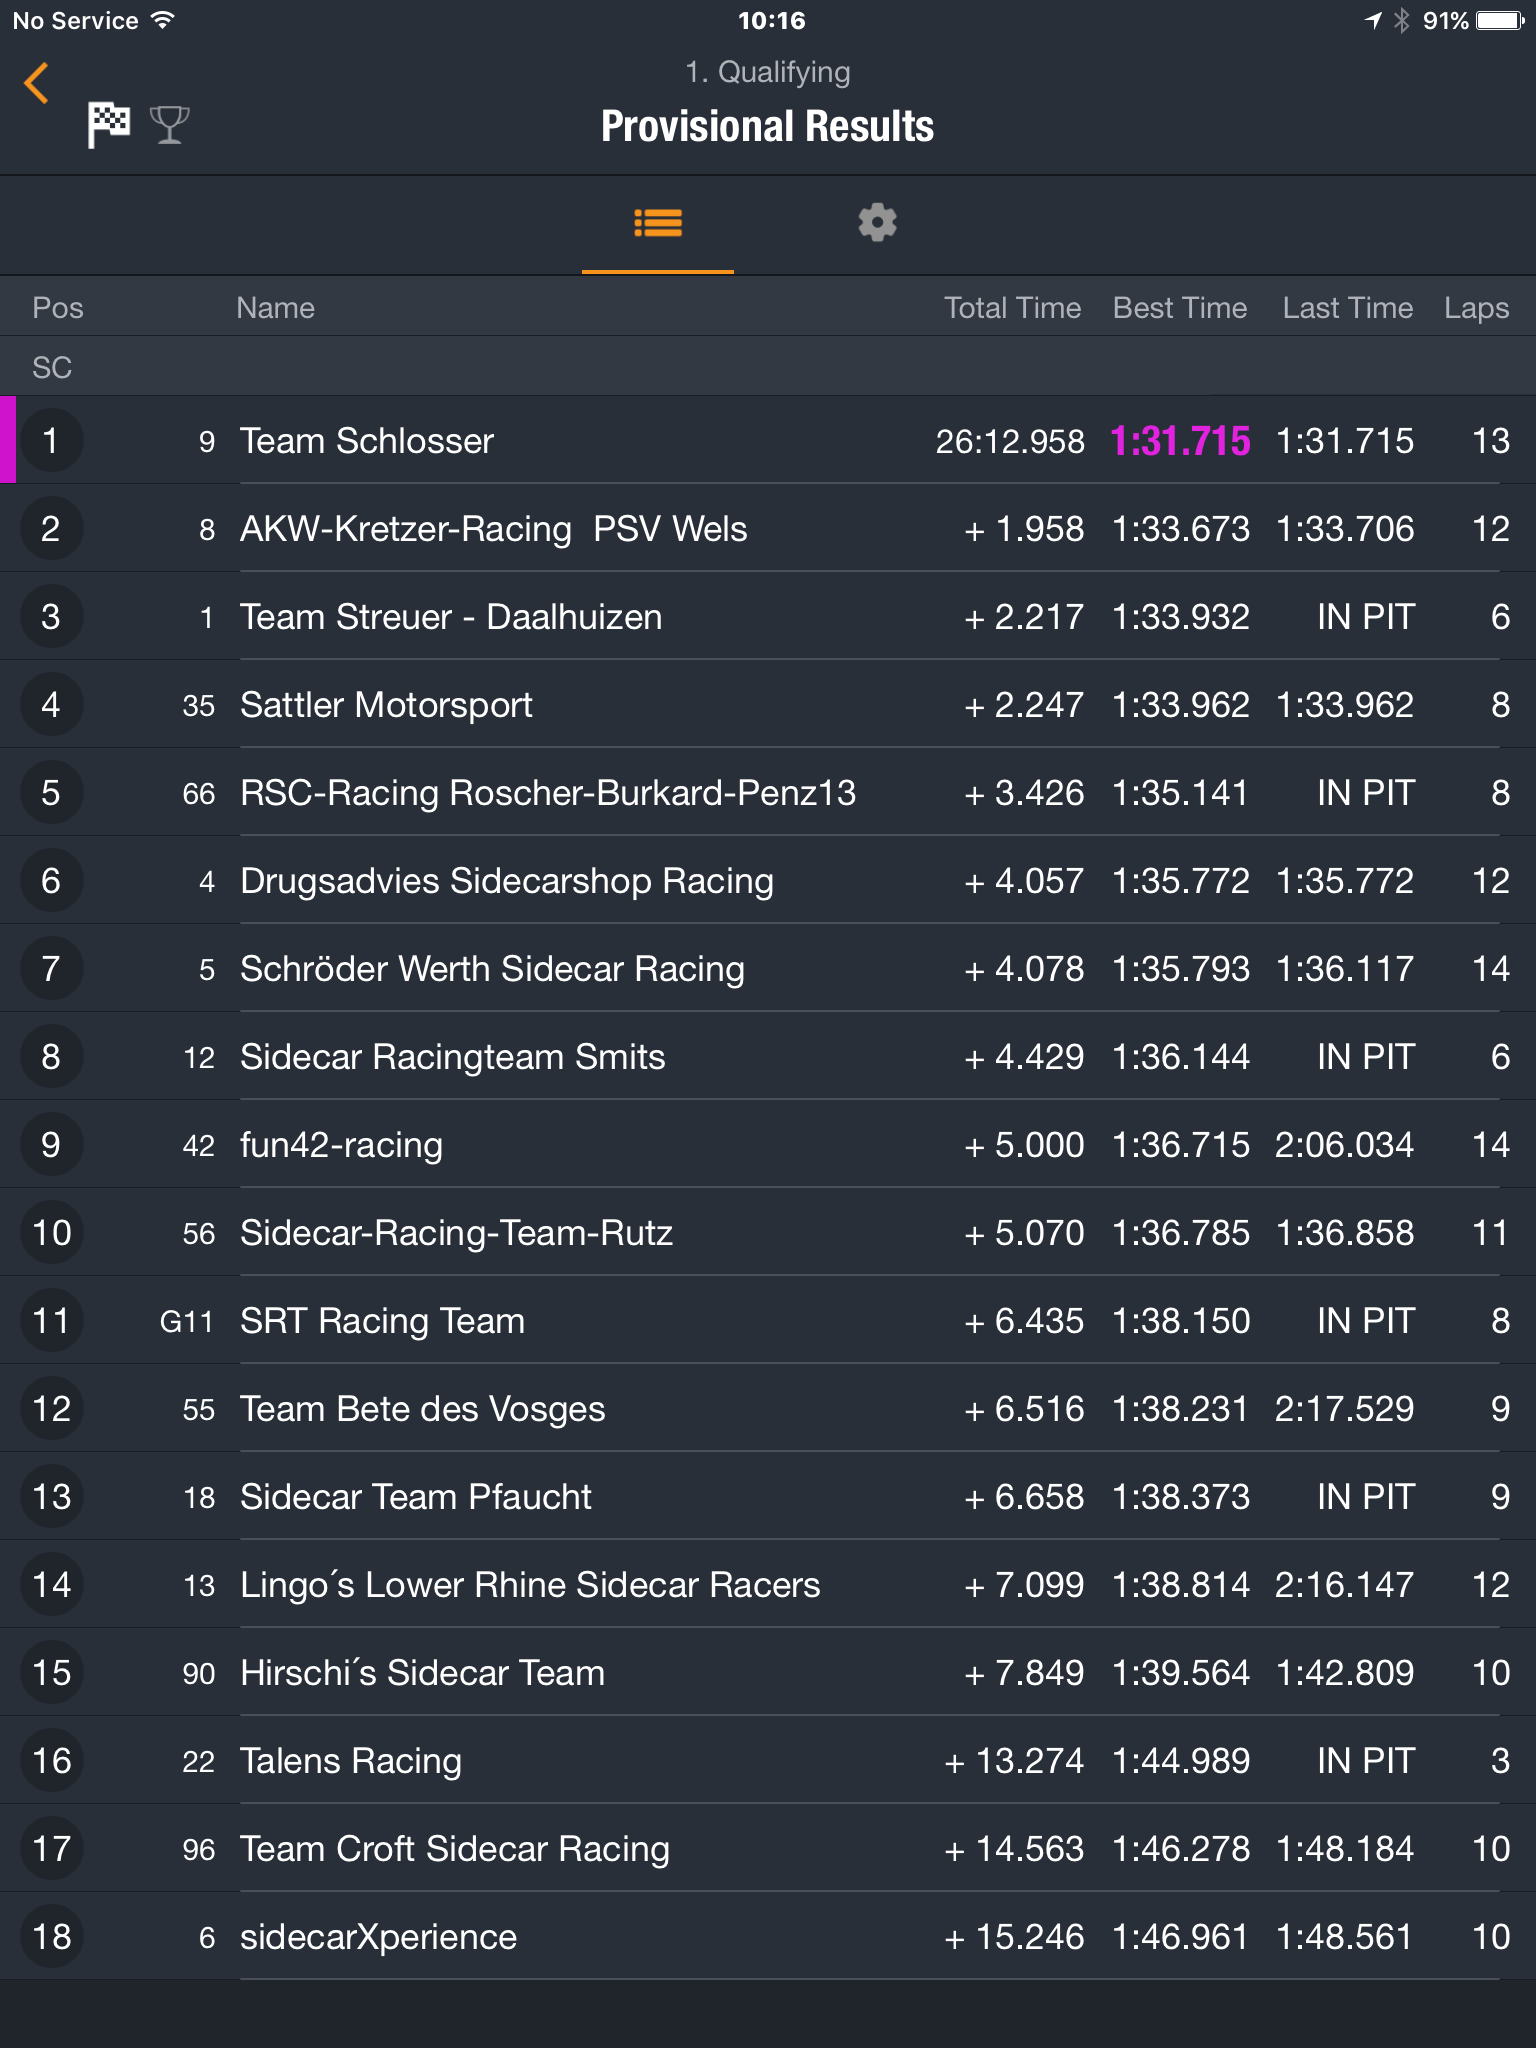The image size is (1536, 2048).
Task: Open the Sattler Motorsport row
Action: (x=768, y=705)
